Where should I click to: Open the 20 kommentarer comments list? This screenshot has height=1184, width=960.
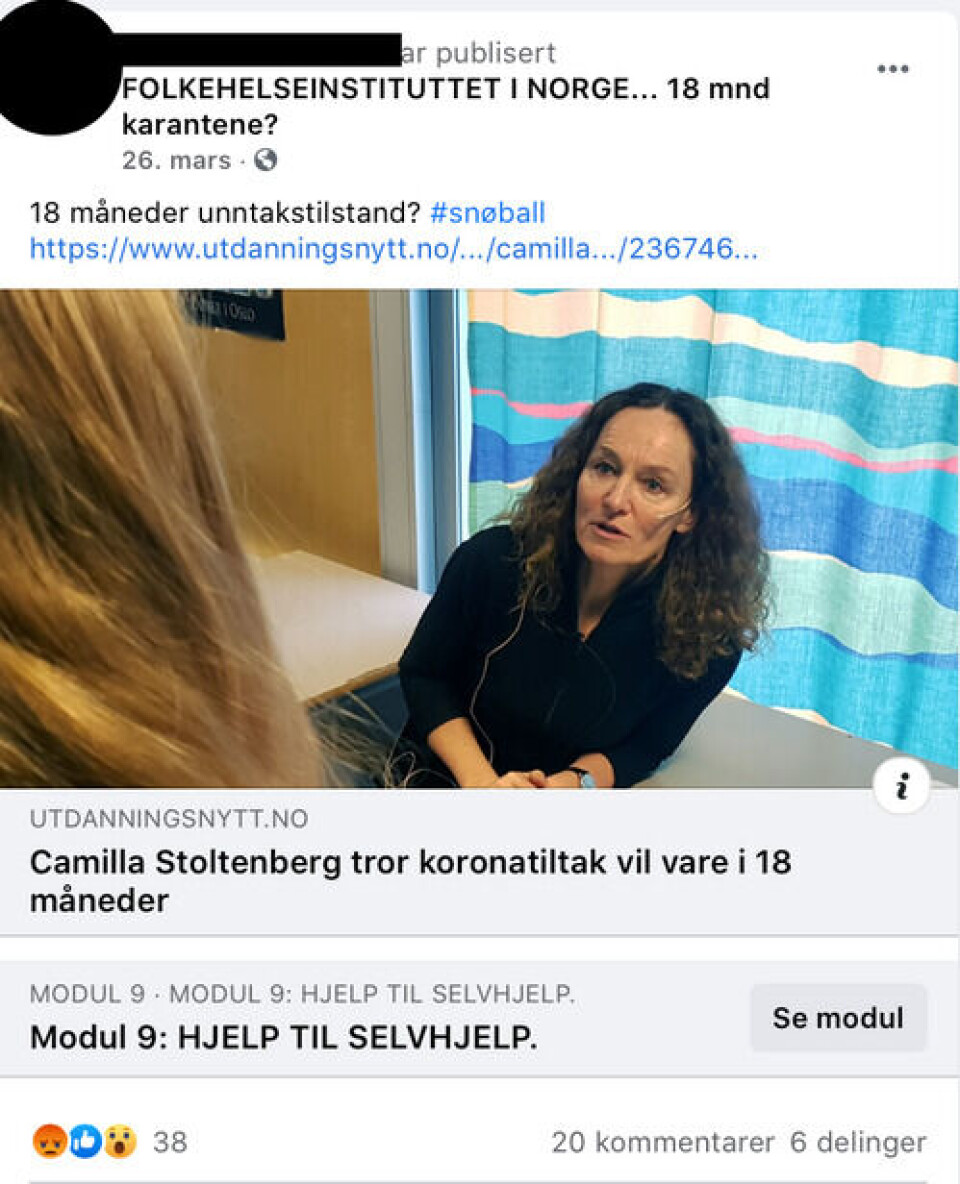(662, 1142)
